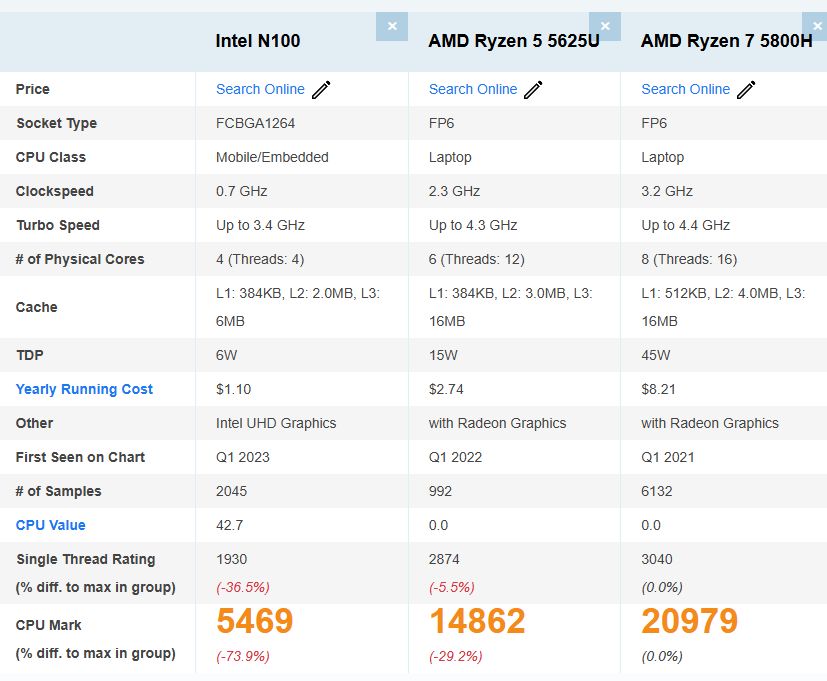Edit the Intel N100 price with pencil icon
The height and width of the screenshot is (681, 827).
(x=321, y=90)
